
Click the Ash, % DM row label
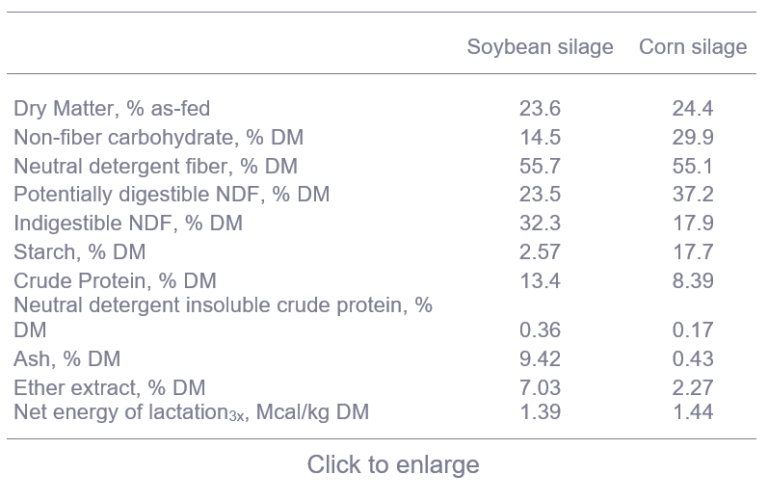[67, 359]
